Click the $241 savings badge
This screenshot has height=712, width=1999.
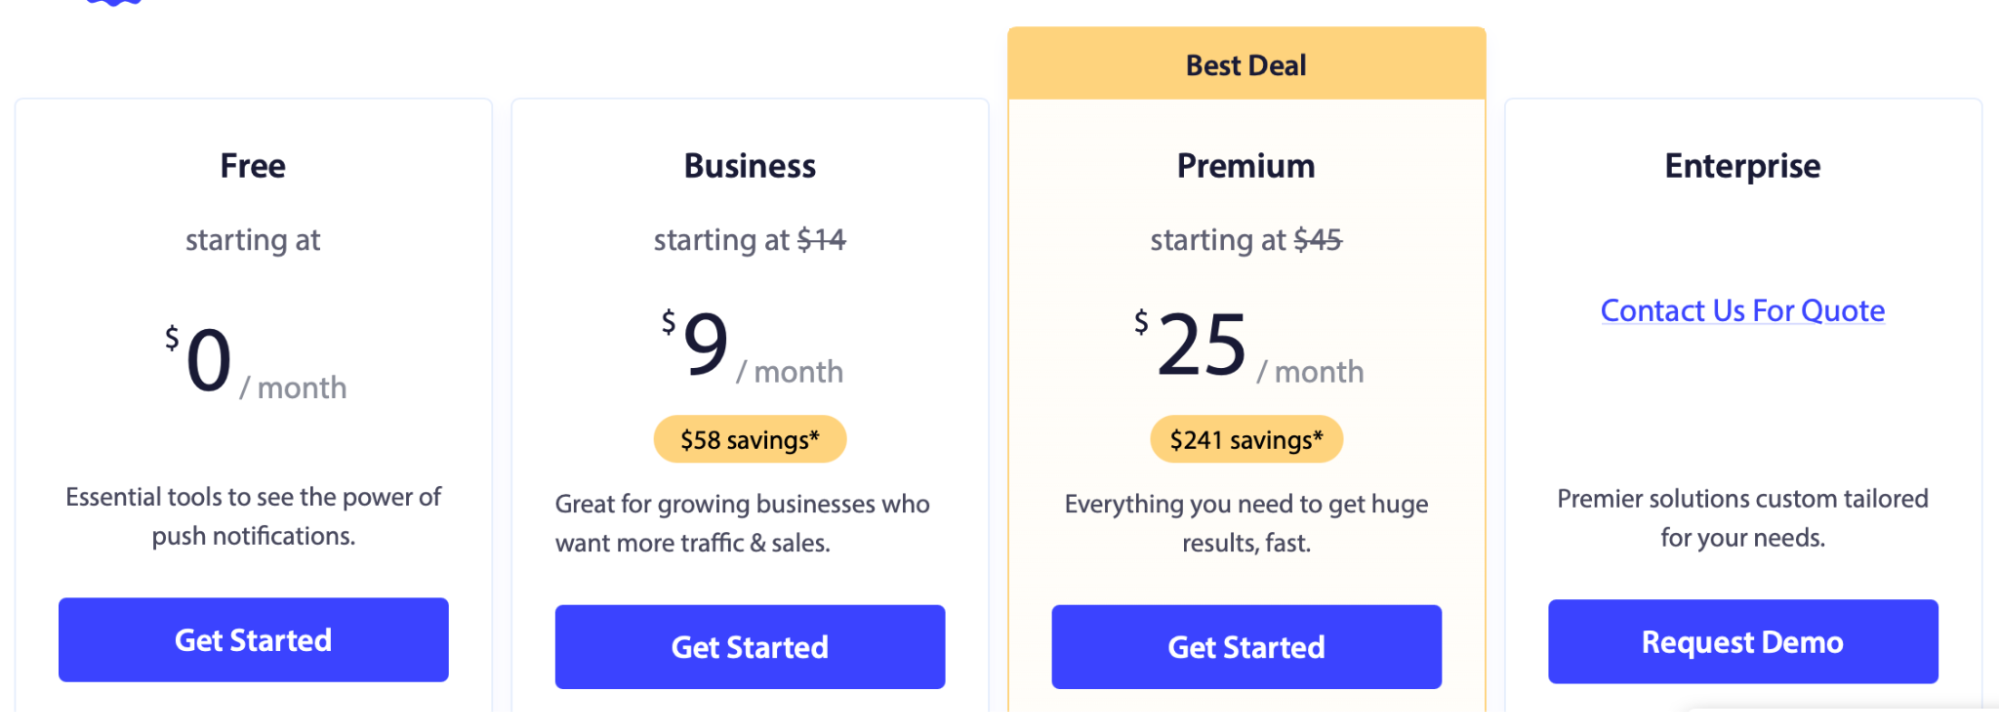click(1246, 439)
